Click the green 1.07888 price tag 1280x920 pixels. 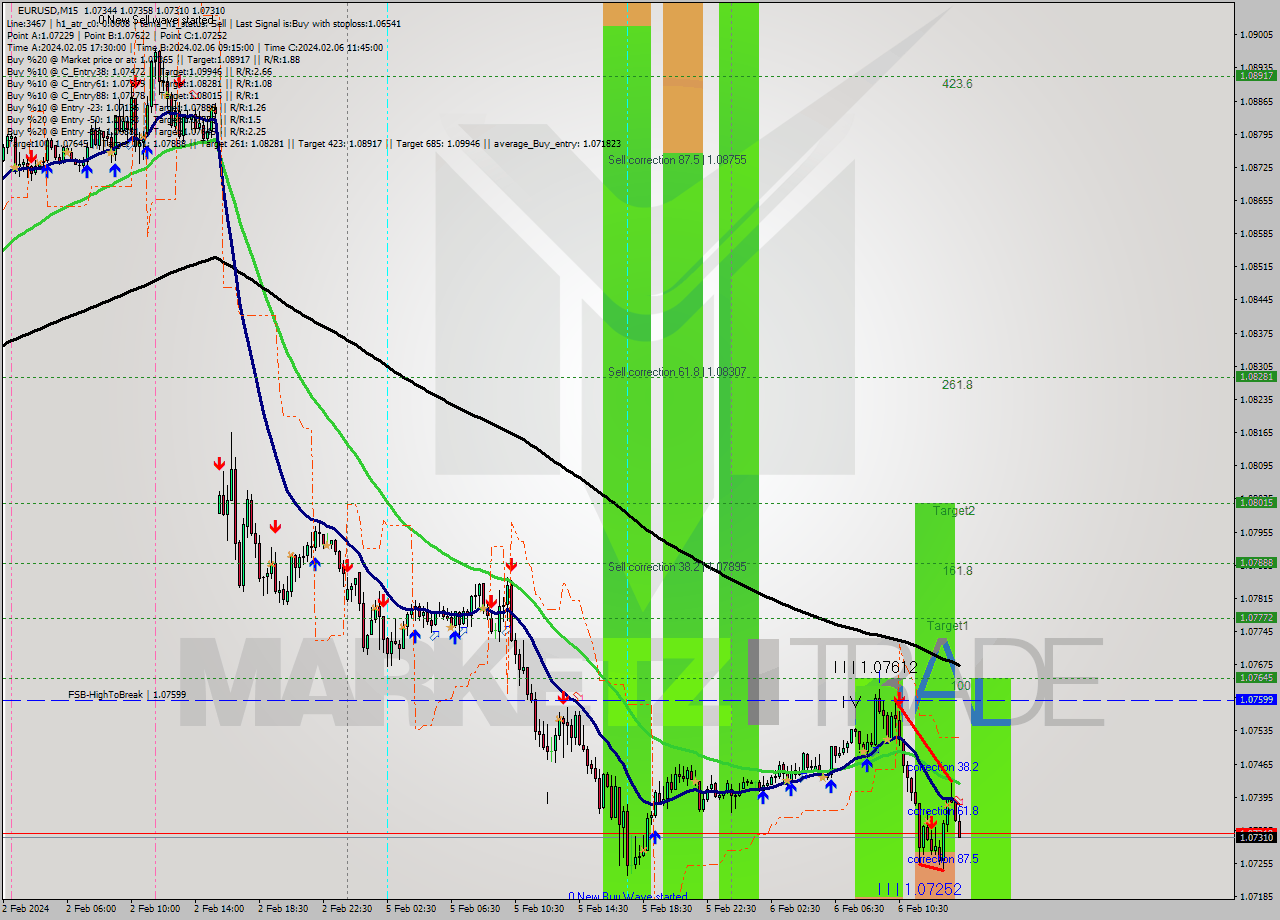tap(1257, 563)
